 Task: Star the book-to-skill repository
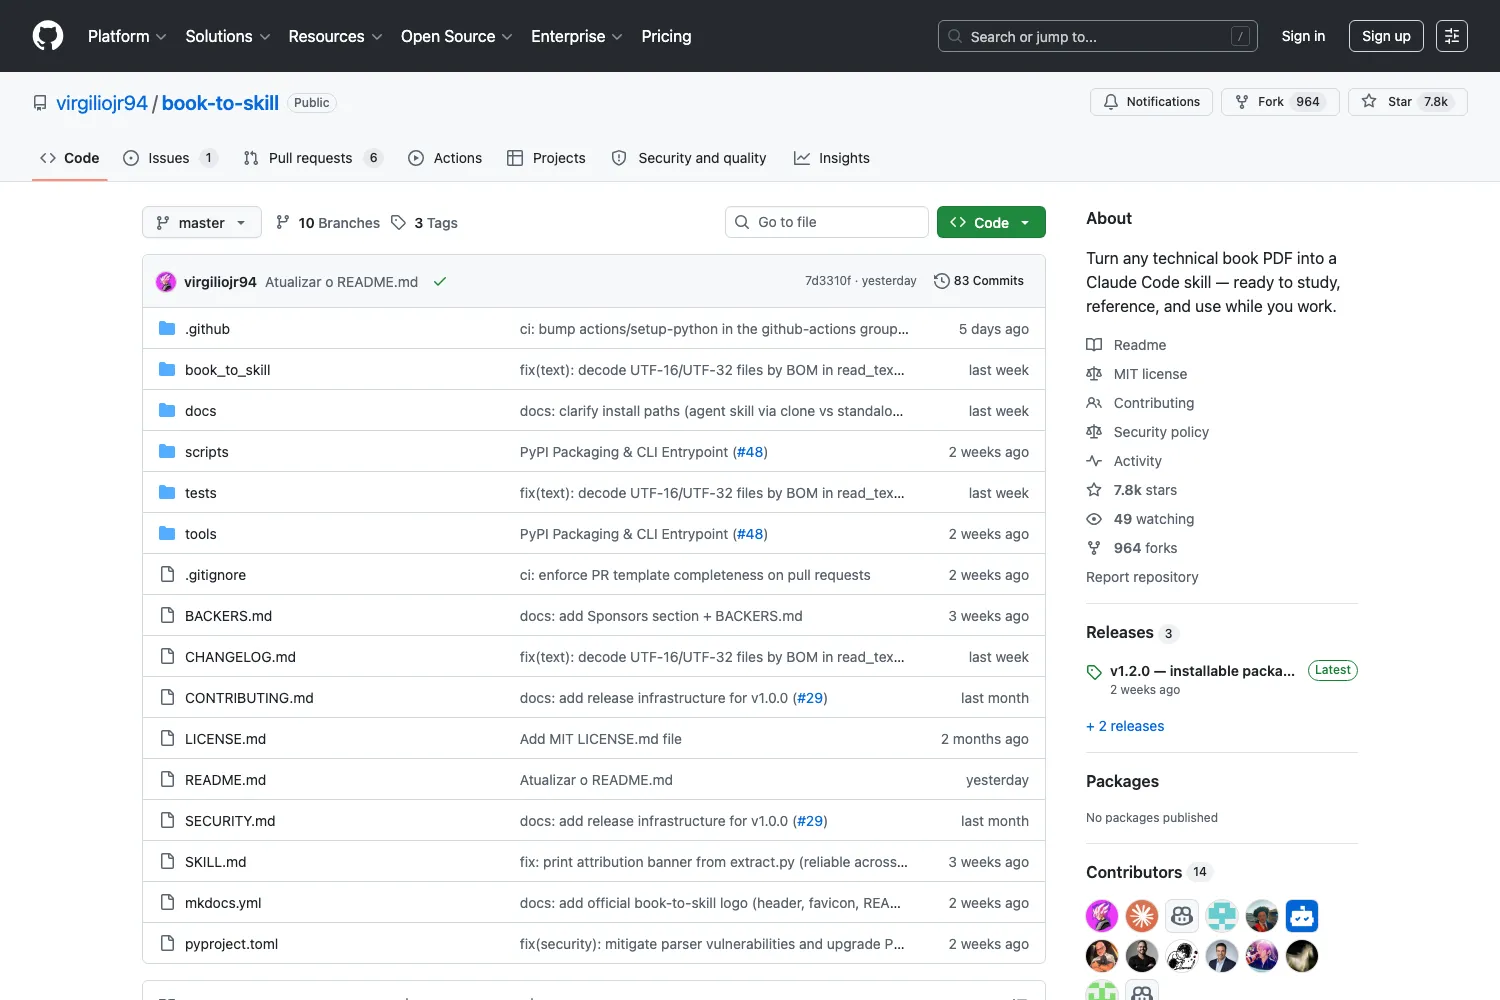click(1407, 102)
